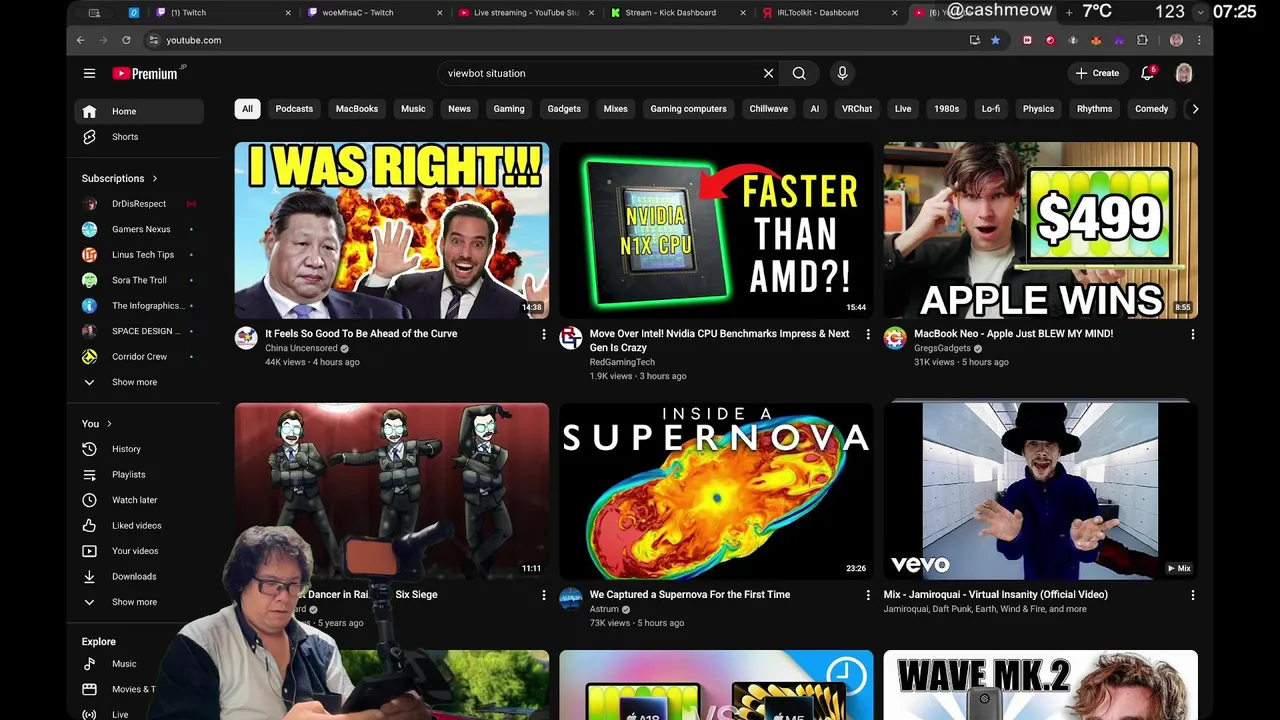Open Home in the sidebar
The width and height of the screenshot is (1280, 720).
tap(139, 111)
